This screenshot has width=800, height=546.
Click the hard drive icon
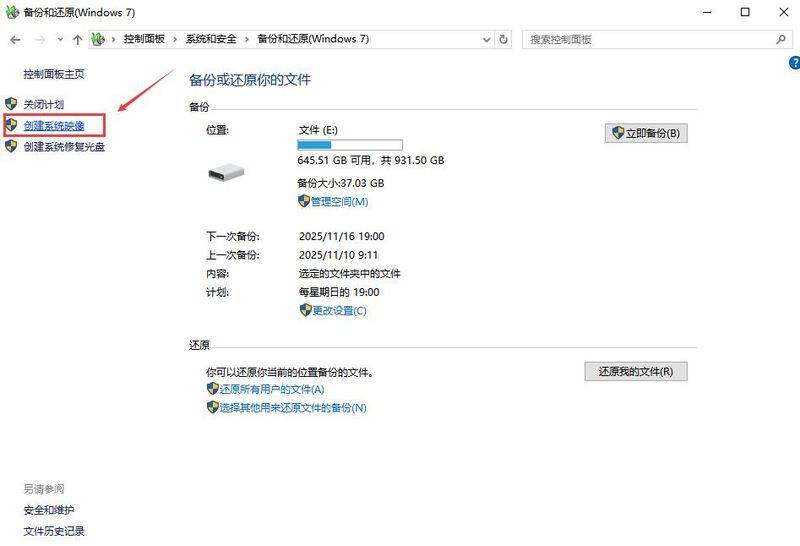coord(226,172)
